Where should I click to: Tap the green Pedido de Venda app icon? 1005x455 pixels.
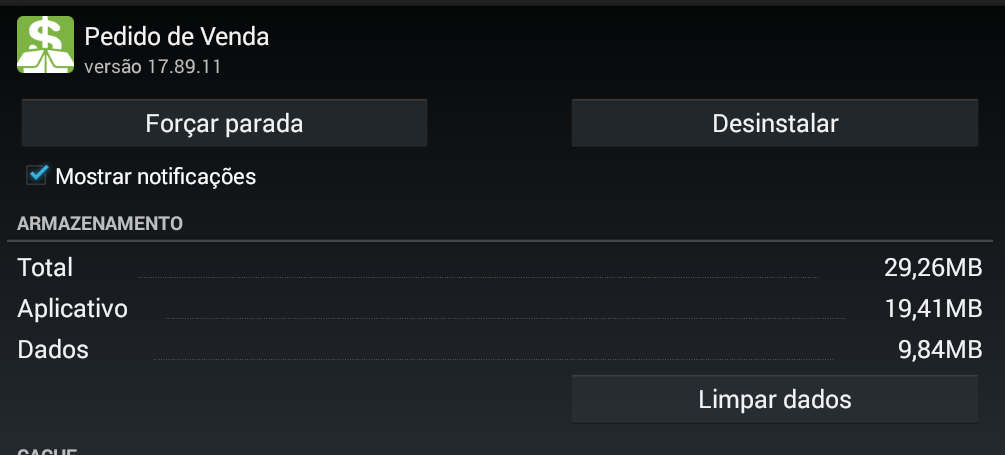pyautogui.click(x=45, y=45)
